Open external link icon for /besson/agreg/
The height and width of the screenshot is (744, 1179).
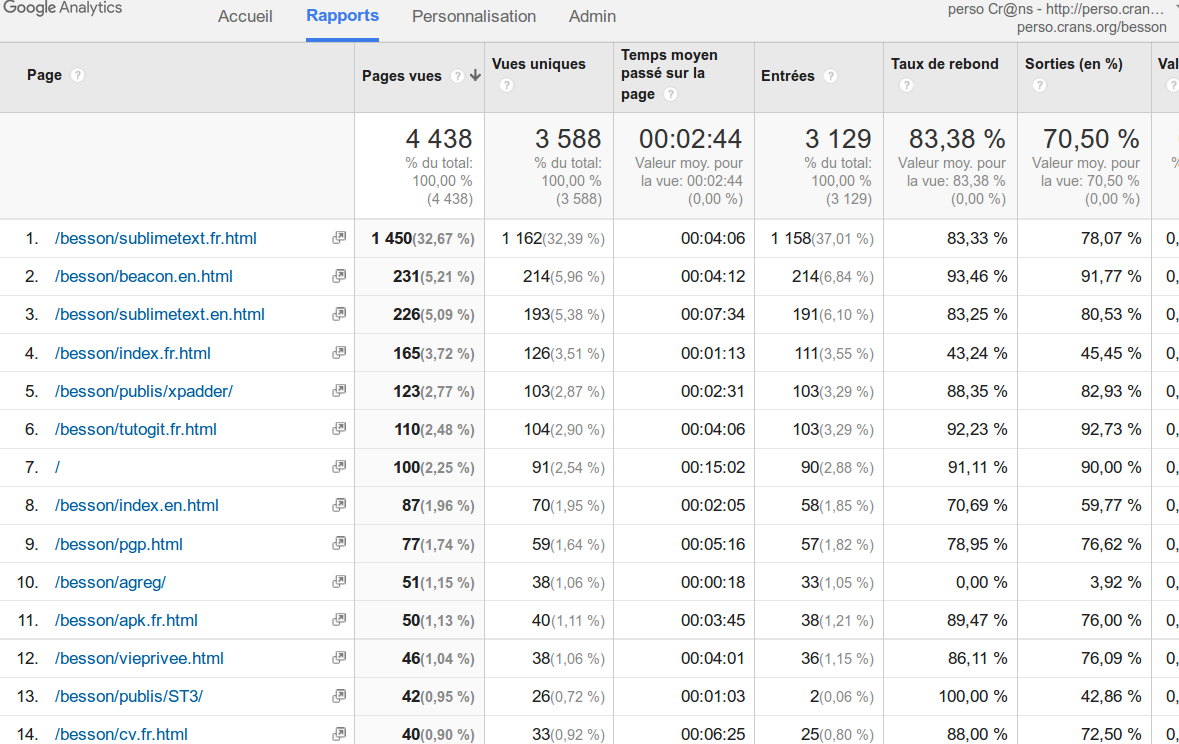[x=339, y=582]
